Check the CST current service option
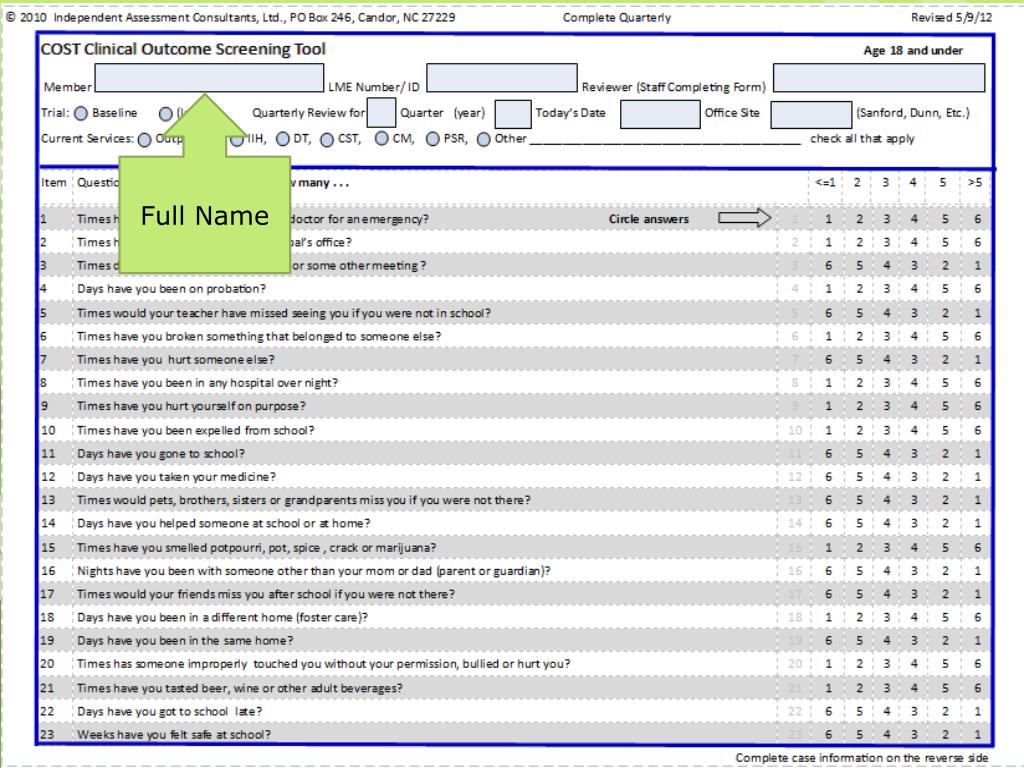The height and width of the screenshot is (768, 1024). point(327,140)
